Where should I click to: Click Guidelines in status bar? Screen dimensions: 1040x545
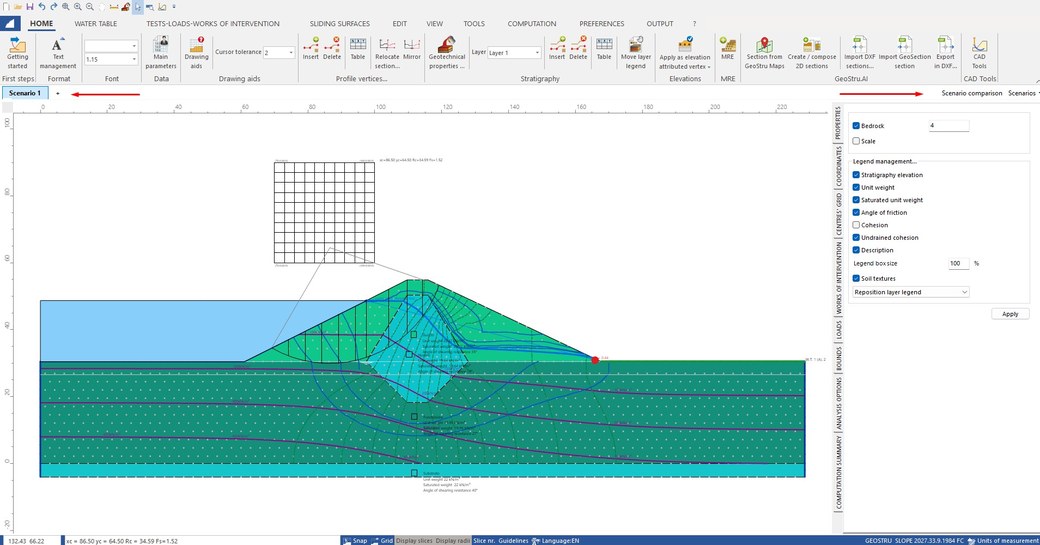pyautogui.click(x=513, y=540)
